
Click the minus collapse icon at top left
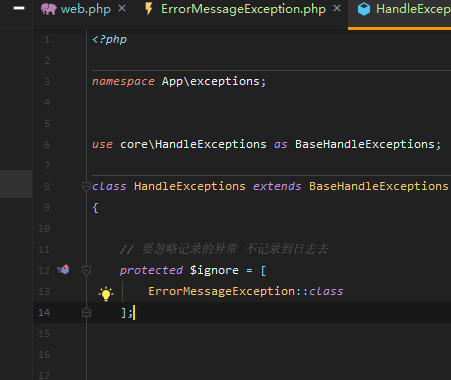(19, 8)
